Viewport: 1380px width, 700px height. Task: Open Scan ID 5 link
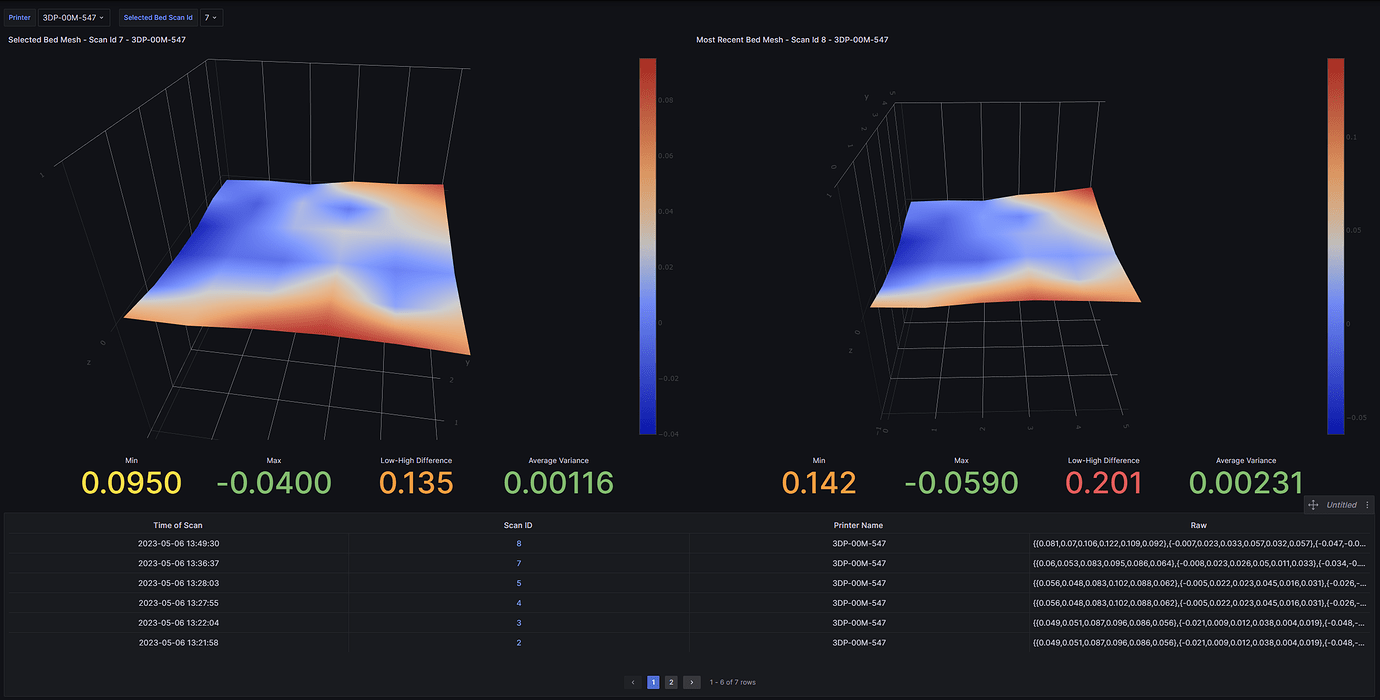518,583
